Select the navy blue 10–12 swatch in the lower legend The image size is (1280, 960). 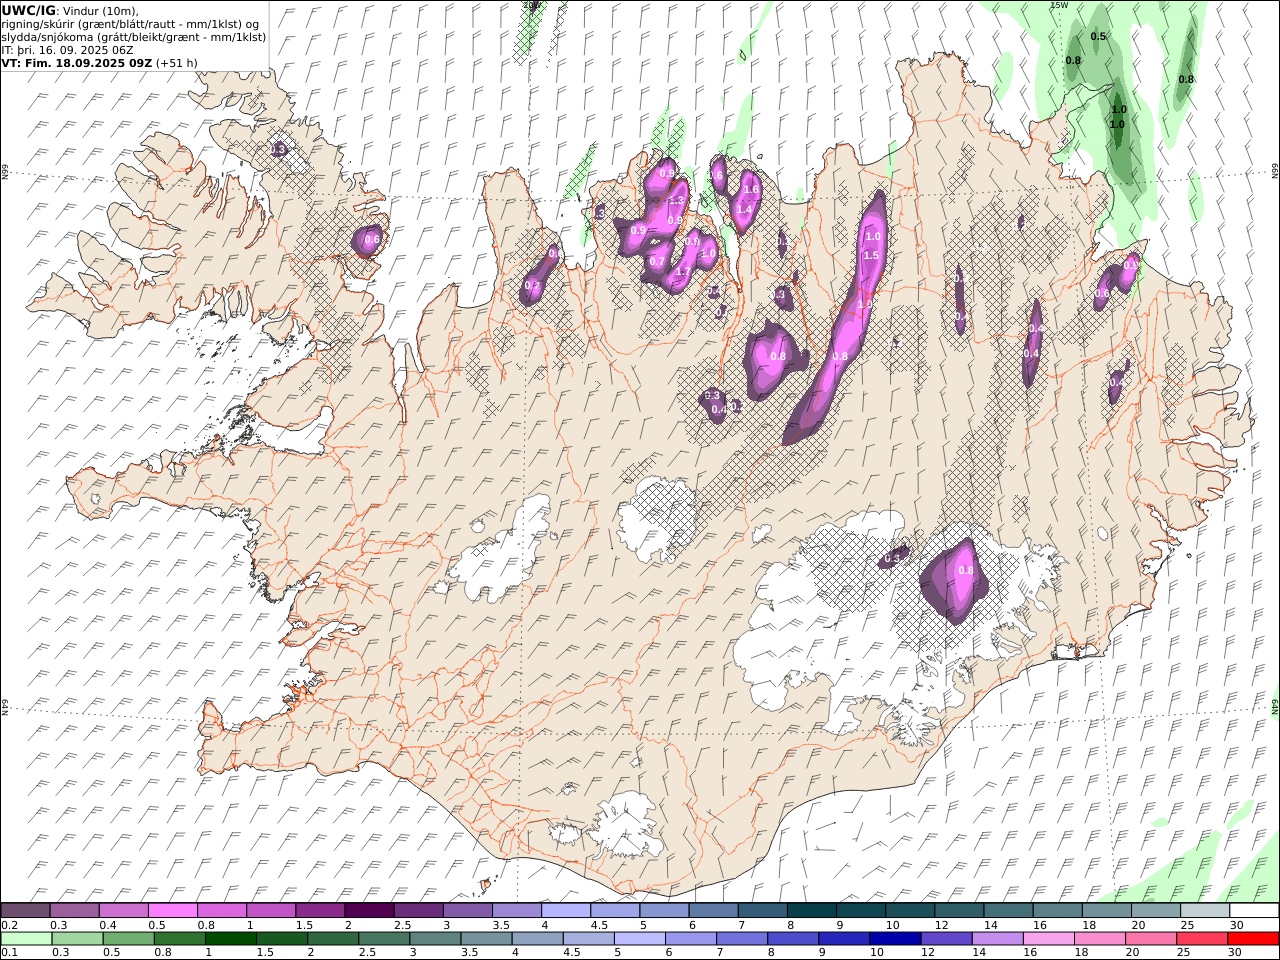[896, 939]
